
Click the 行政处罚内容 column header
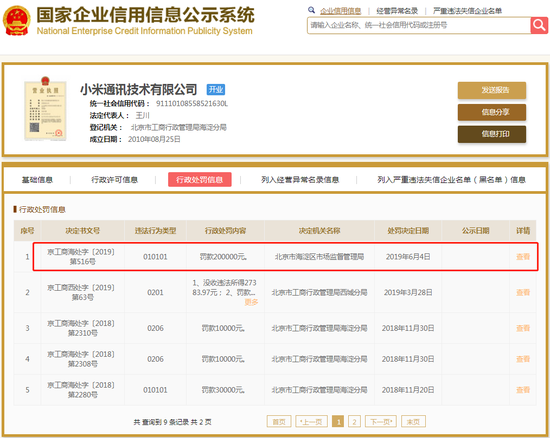click(x=225, y=231)
